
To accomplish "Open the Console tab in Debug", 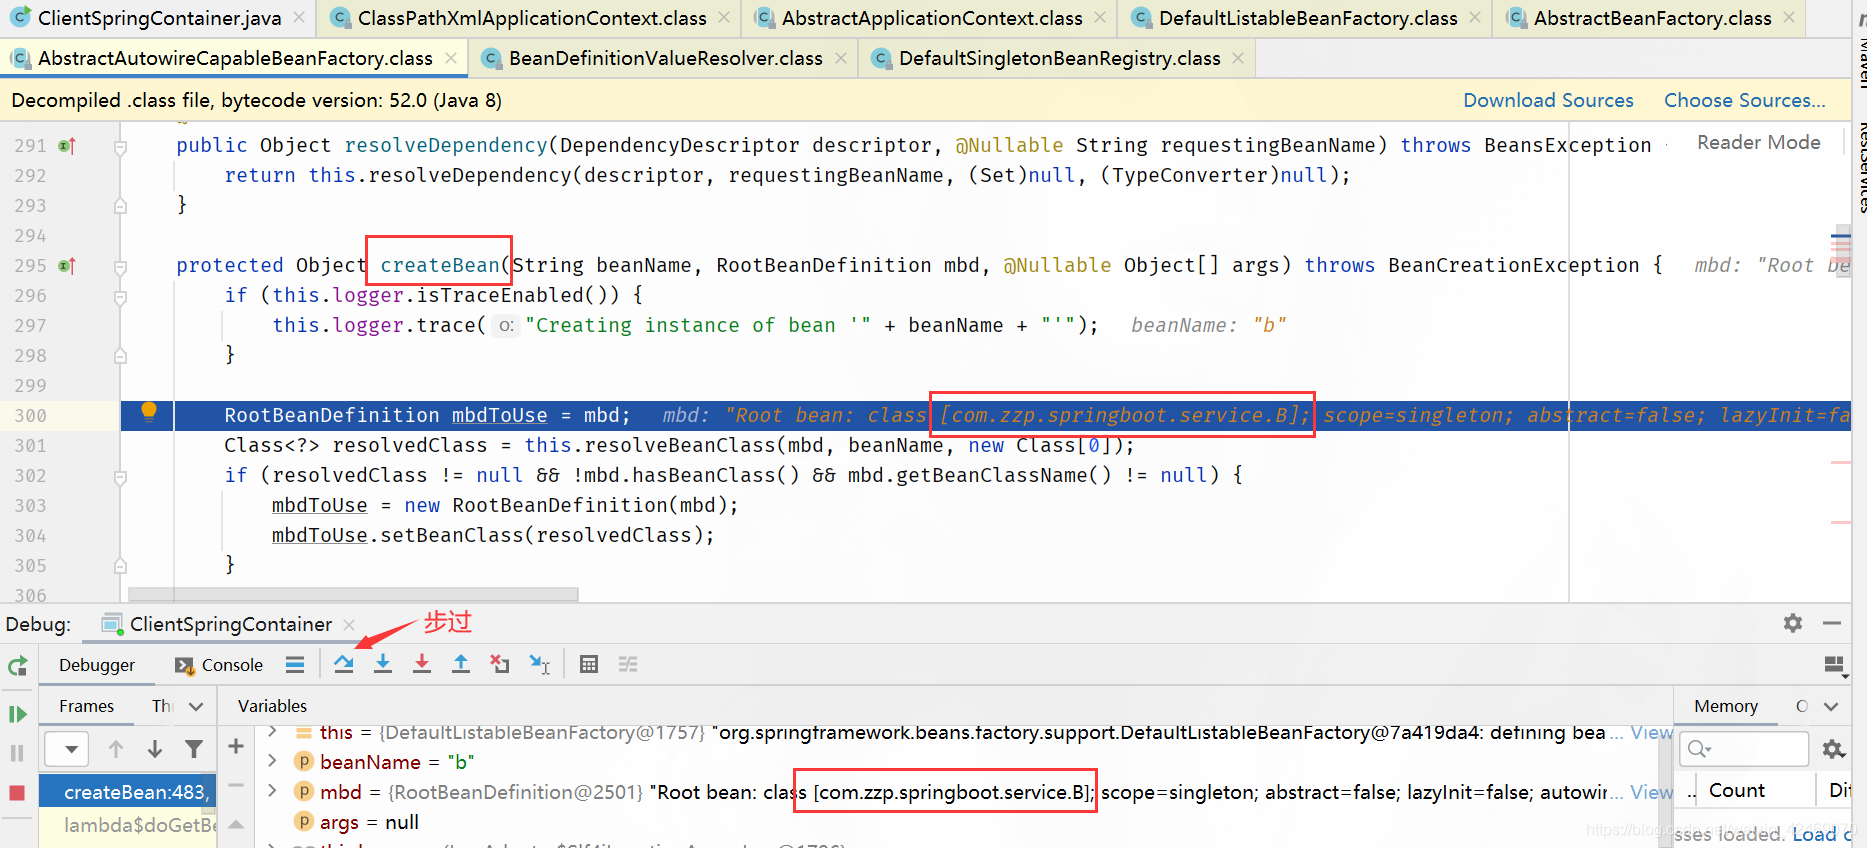I will coord(219,665).
